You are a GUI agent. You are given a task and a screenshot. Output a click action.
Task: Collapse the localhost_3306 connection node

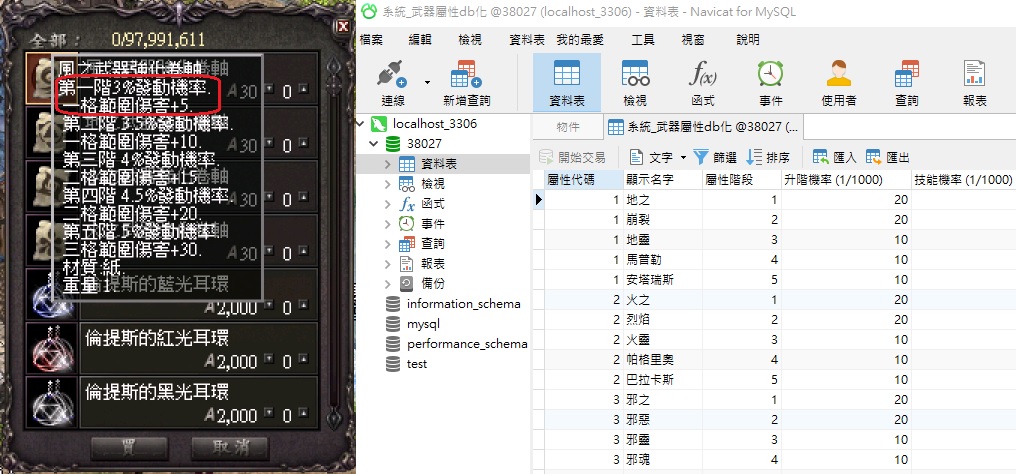click(362, 124)
